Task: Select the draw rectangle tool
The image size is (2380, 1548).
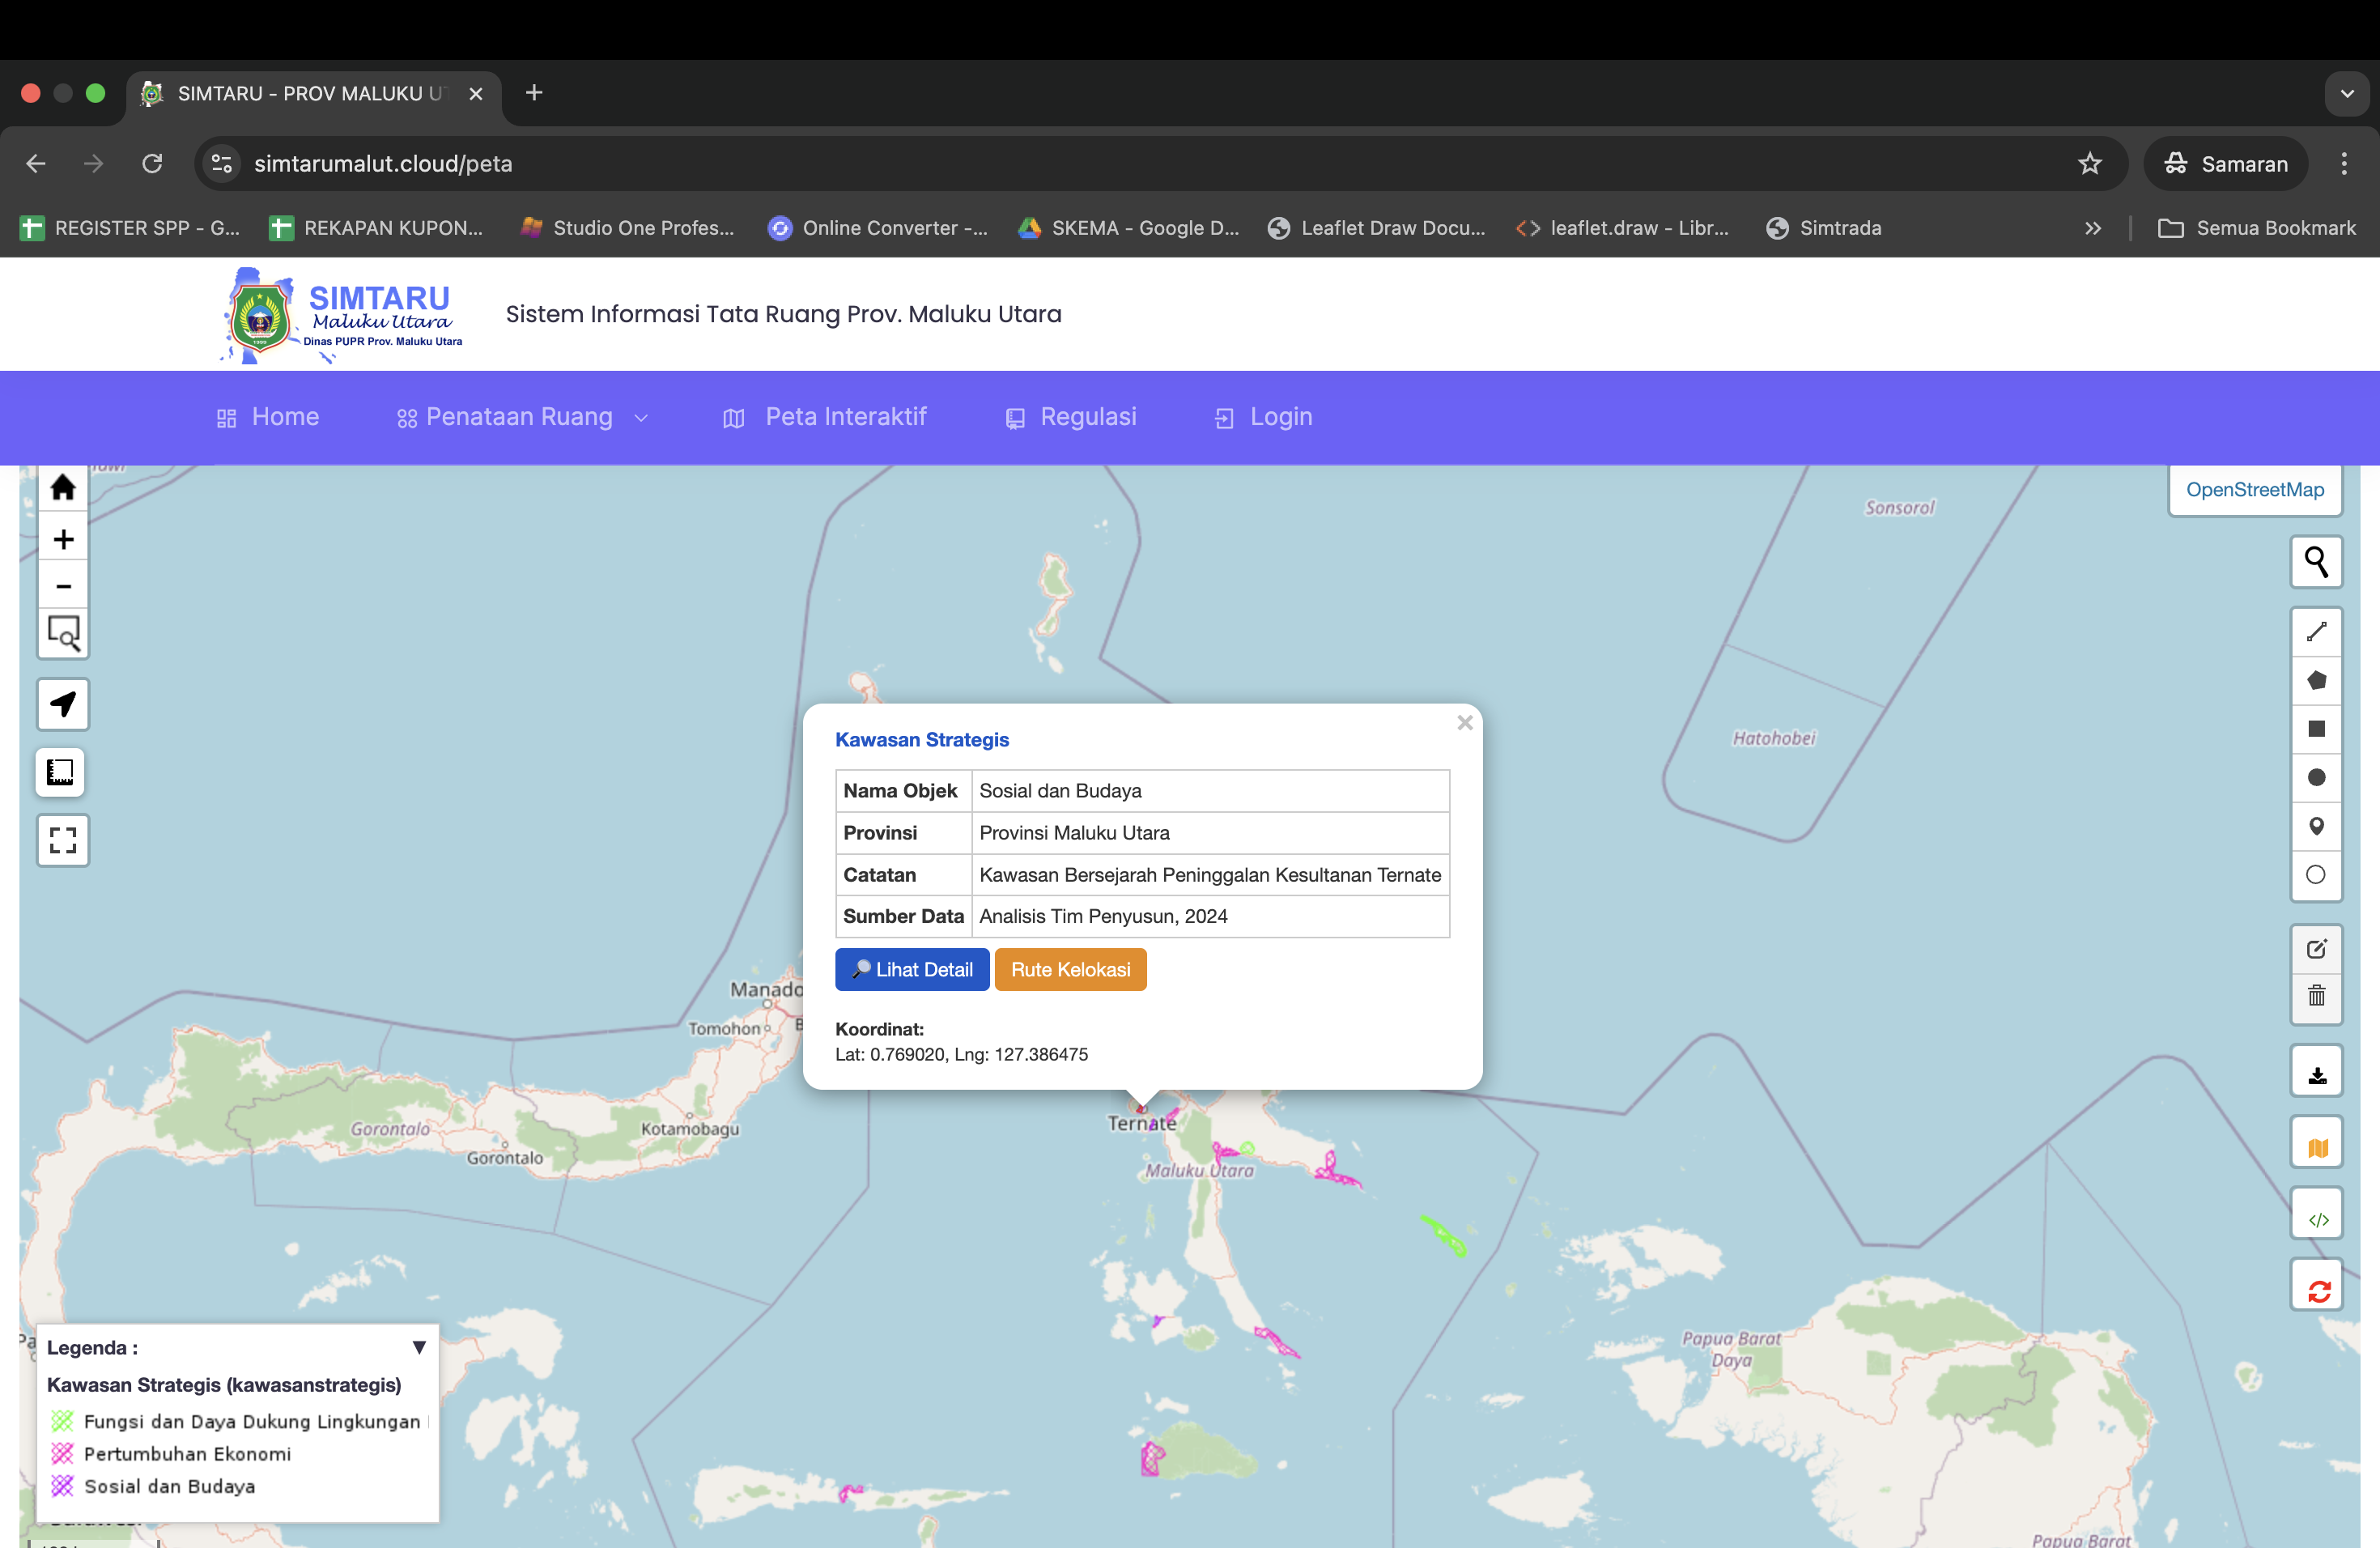Action: 2317,729
